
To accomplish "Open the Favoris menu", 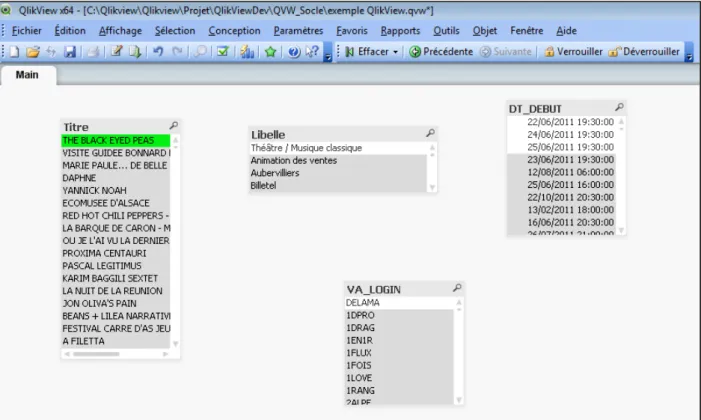I will [352, 31].
